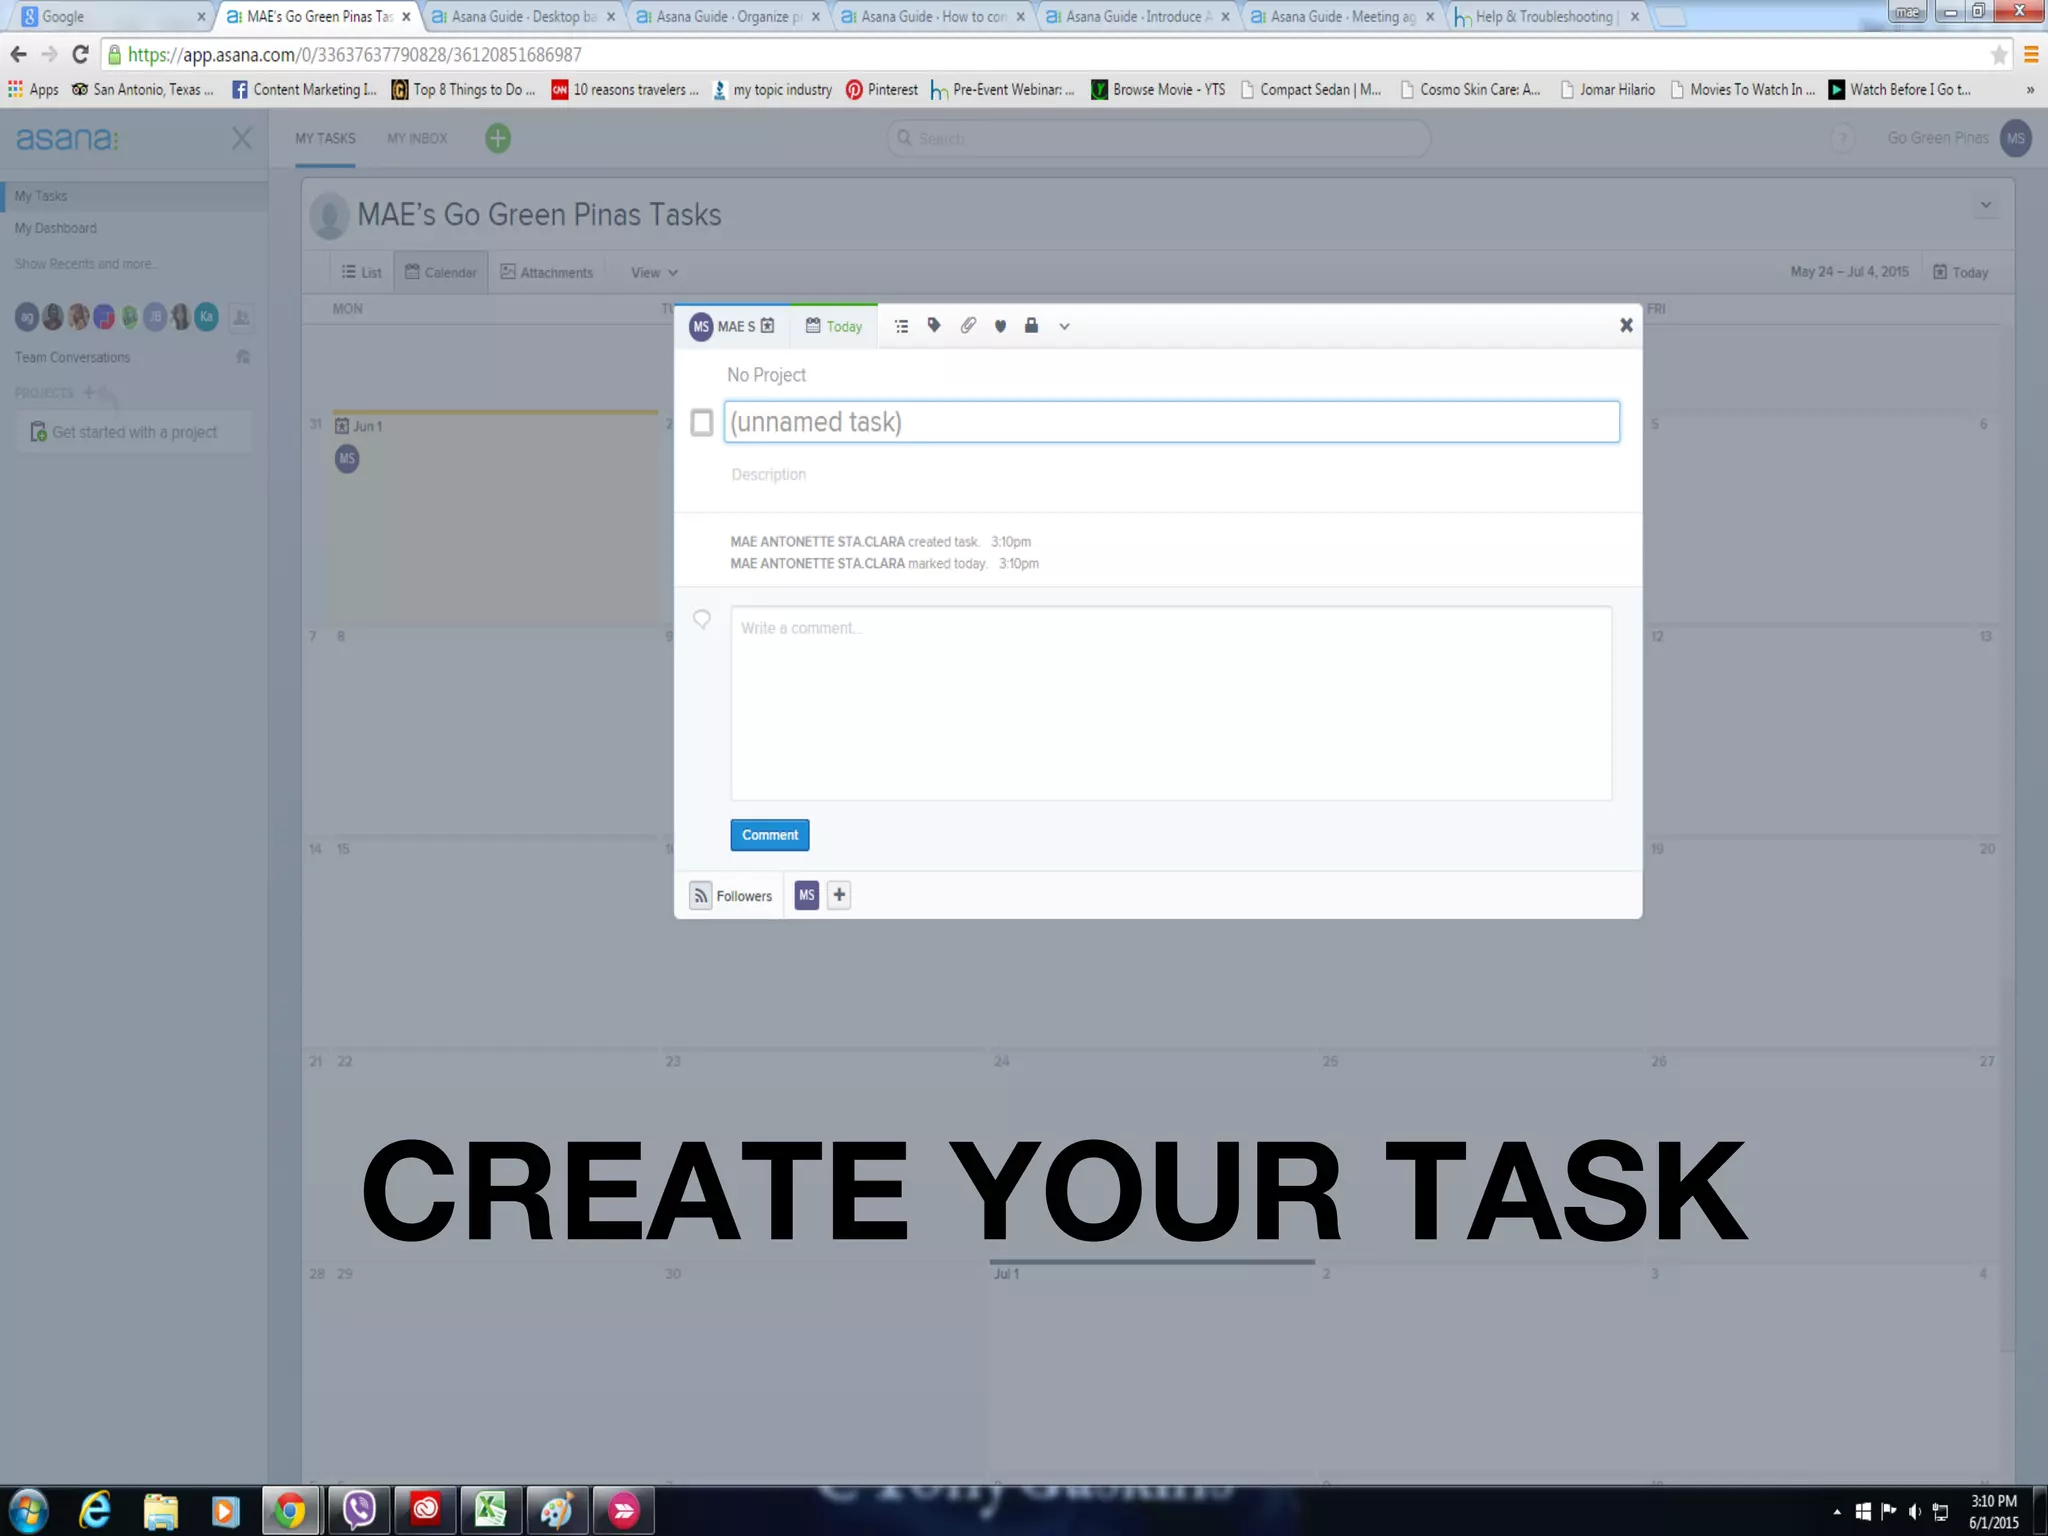
Task: Close the task dialog with the X
Action: 1626,325
